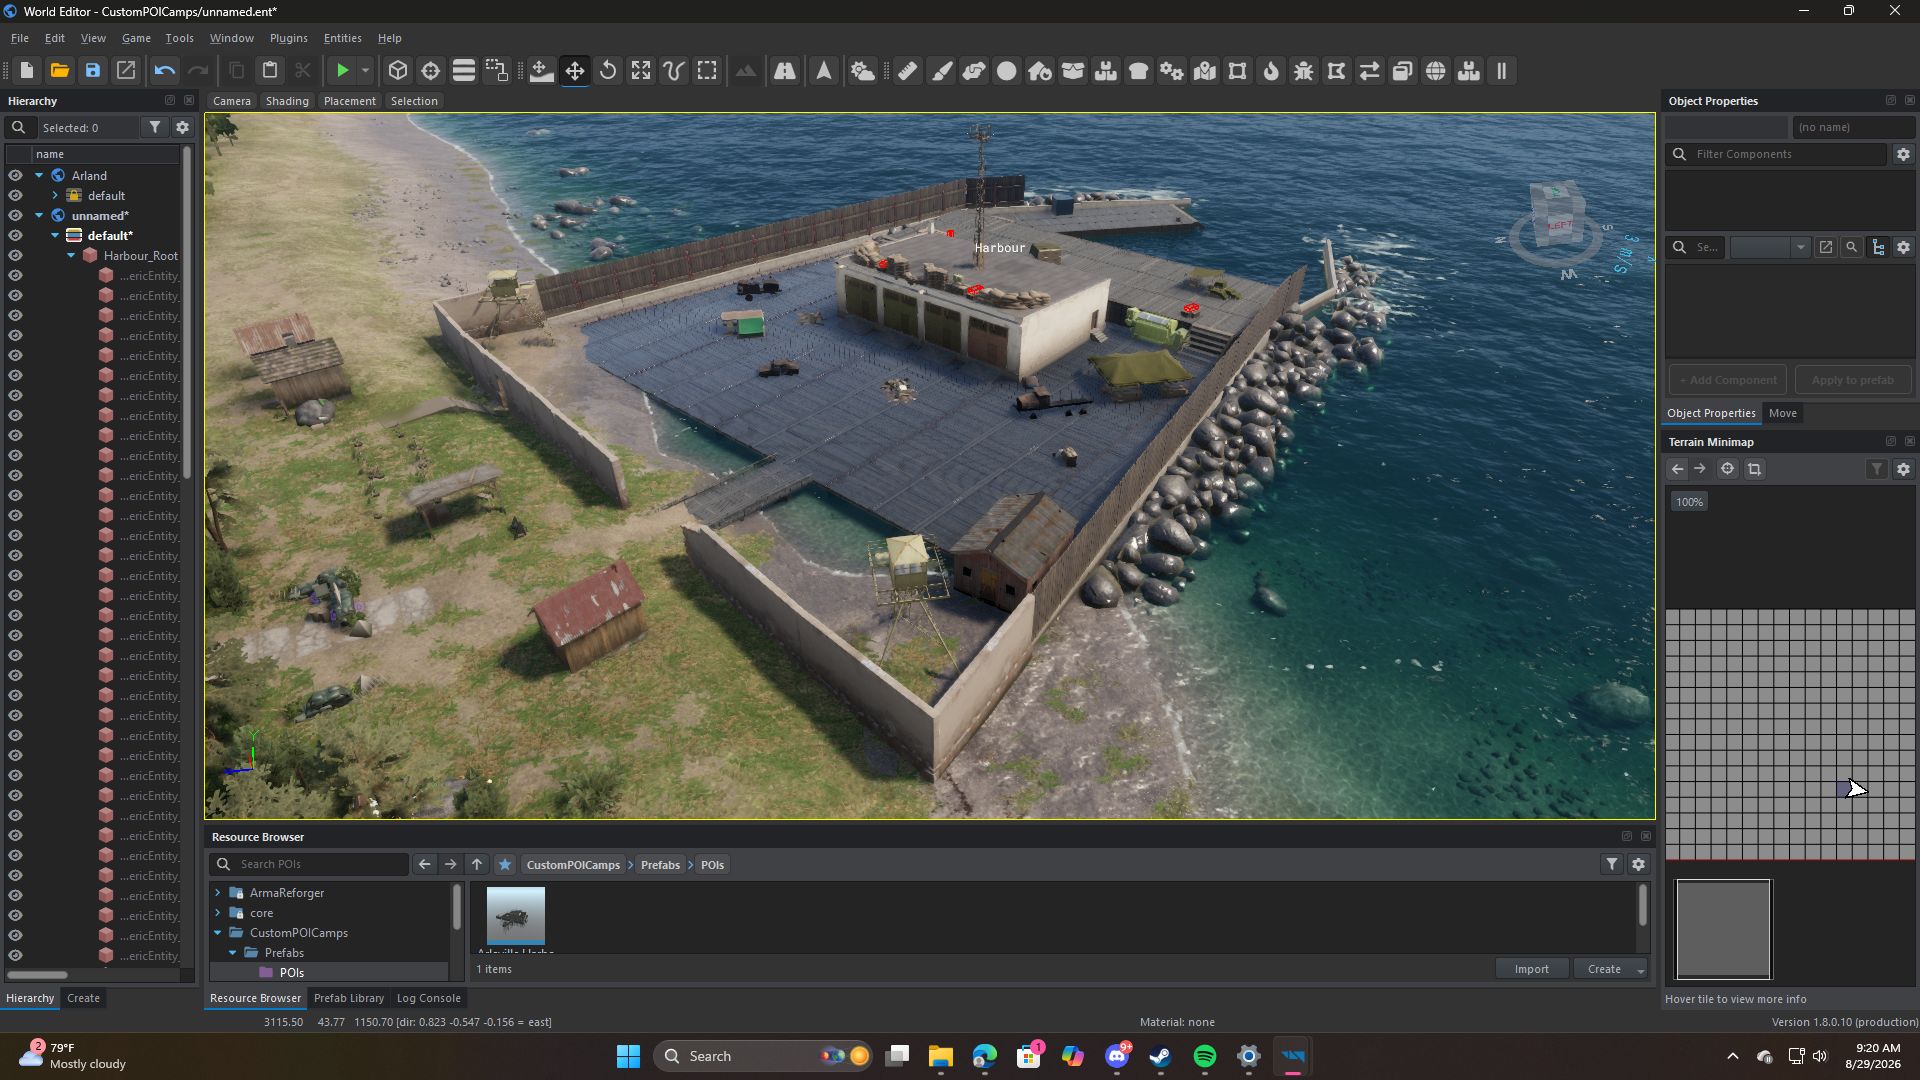Screen dimensions: 1920x1080
Task: Toggle the Resource Browser filter funnel
Action: tap(1612, 864)
